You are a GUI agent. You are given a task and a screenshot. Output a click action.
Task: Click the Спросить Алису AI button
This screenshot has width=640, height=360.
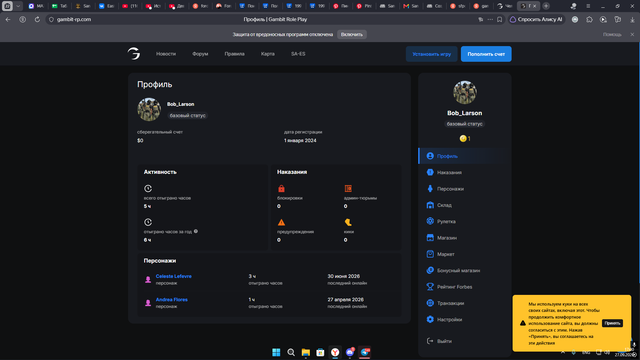click(536, 19)
